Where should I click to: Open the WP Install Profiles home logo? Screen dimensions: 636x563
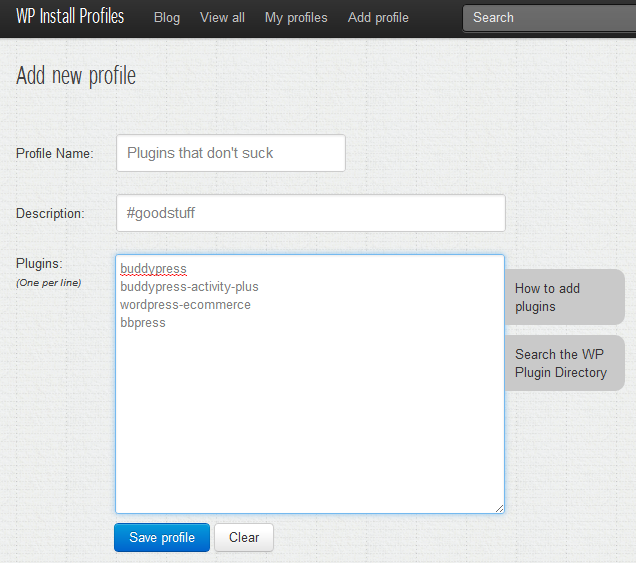[x=70, y=17]
